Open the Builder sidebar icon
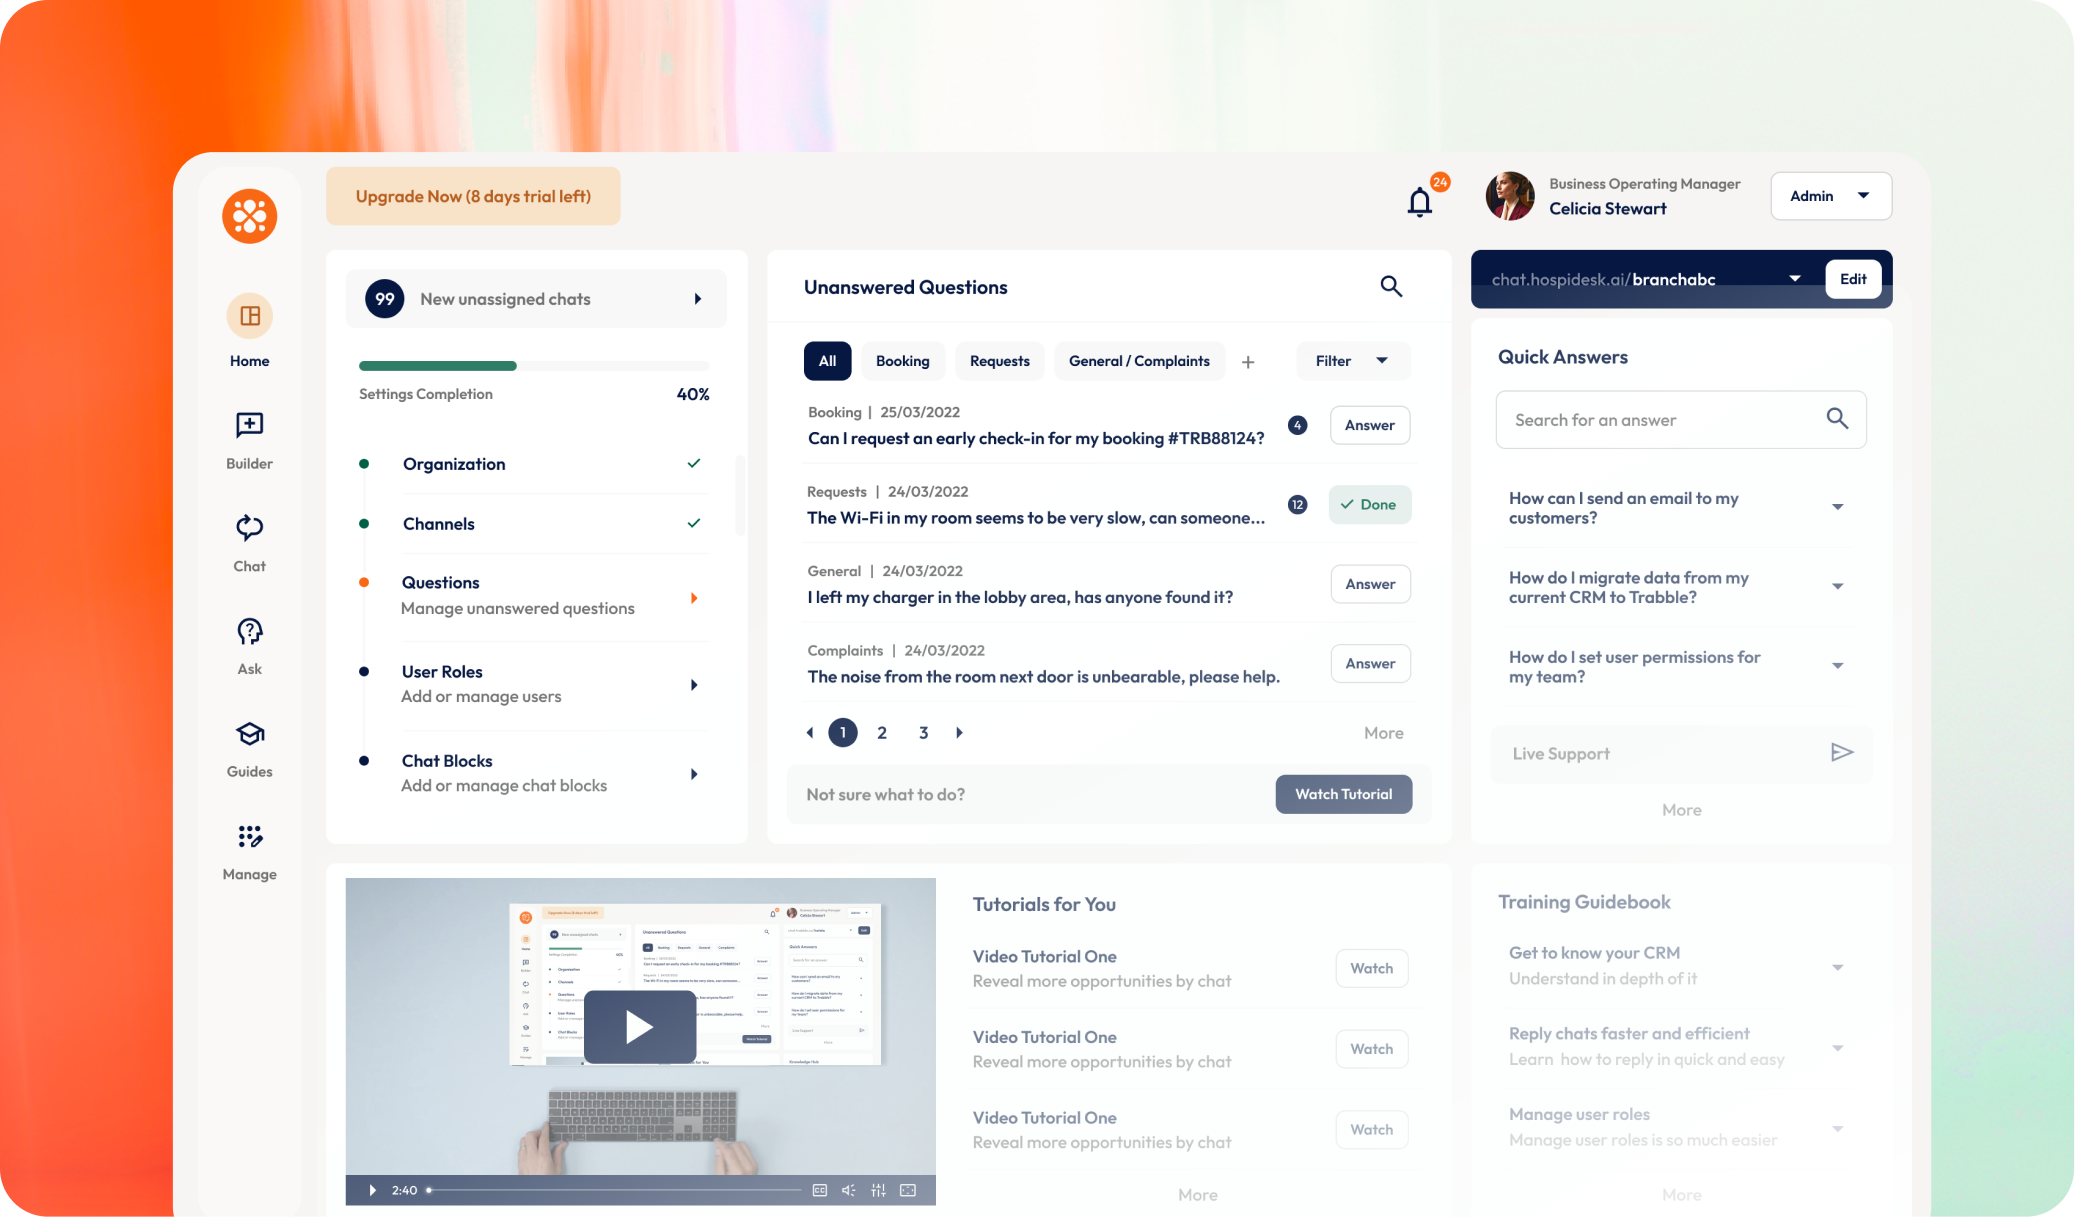This screenshot has height=1217, width=2075. coord(249,426)
